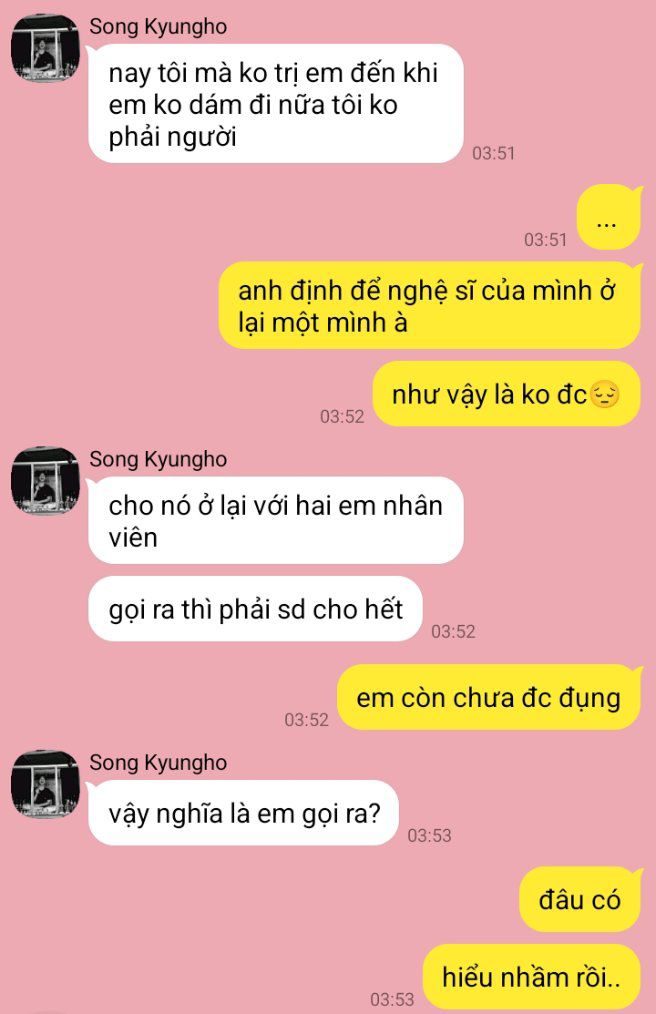Tap the 'anh định để nghệ sĩ' message bubble

click(x=430, y=305)
